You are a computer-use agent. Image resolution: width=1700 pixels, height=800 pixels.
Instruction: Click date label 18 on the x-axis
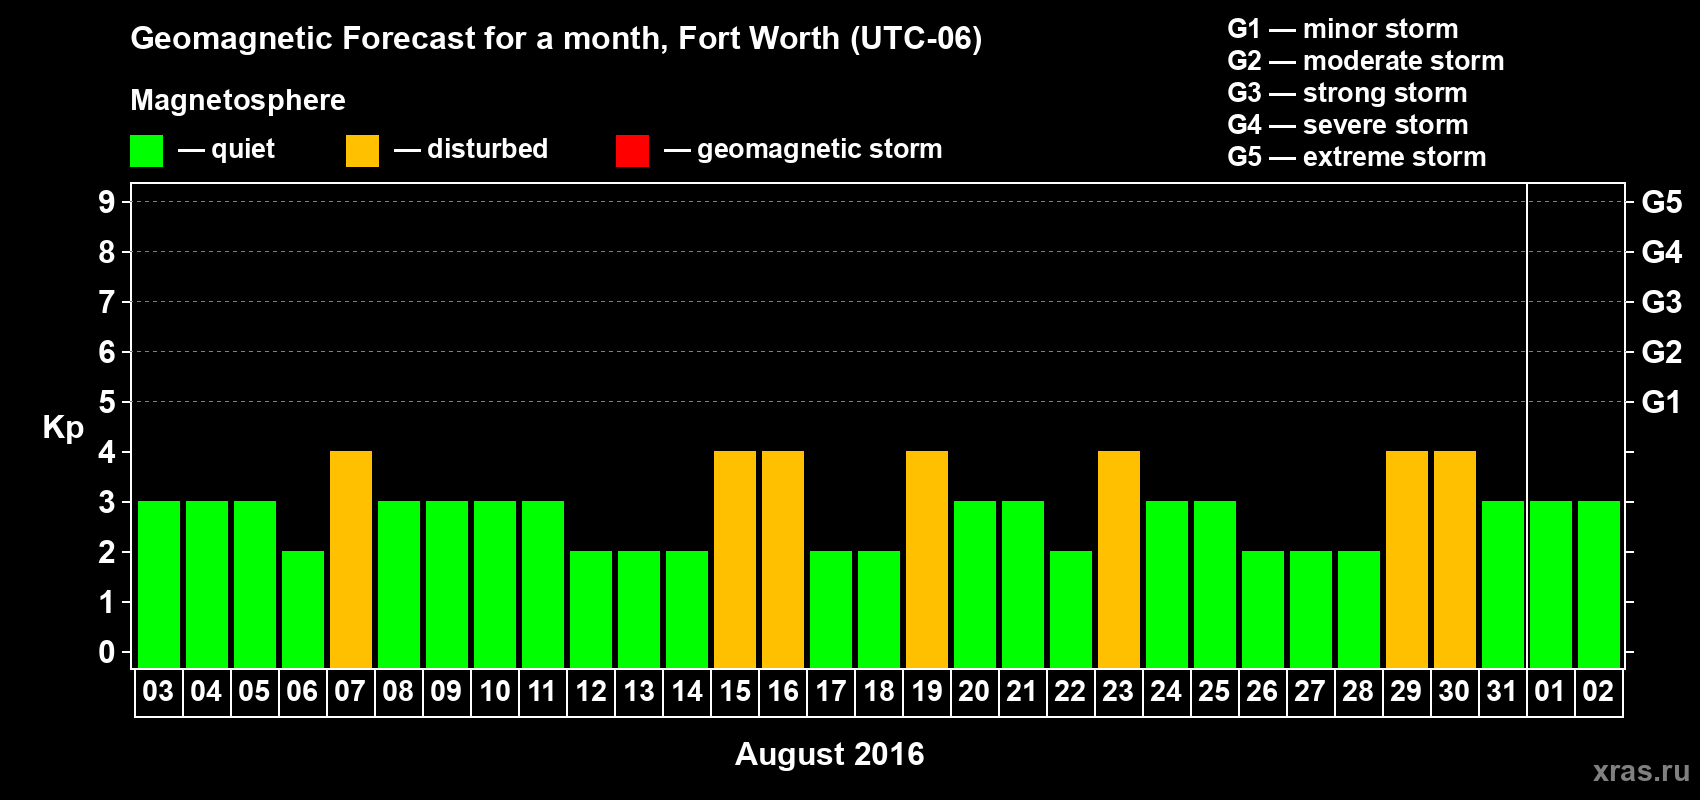[x=878, y=692]
